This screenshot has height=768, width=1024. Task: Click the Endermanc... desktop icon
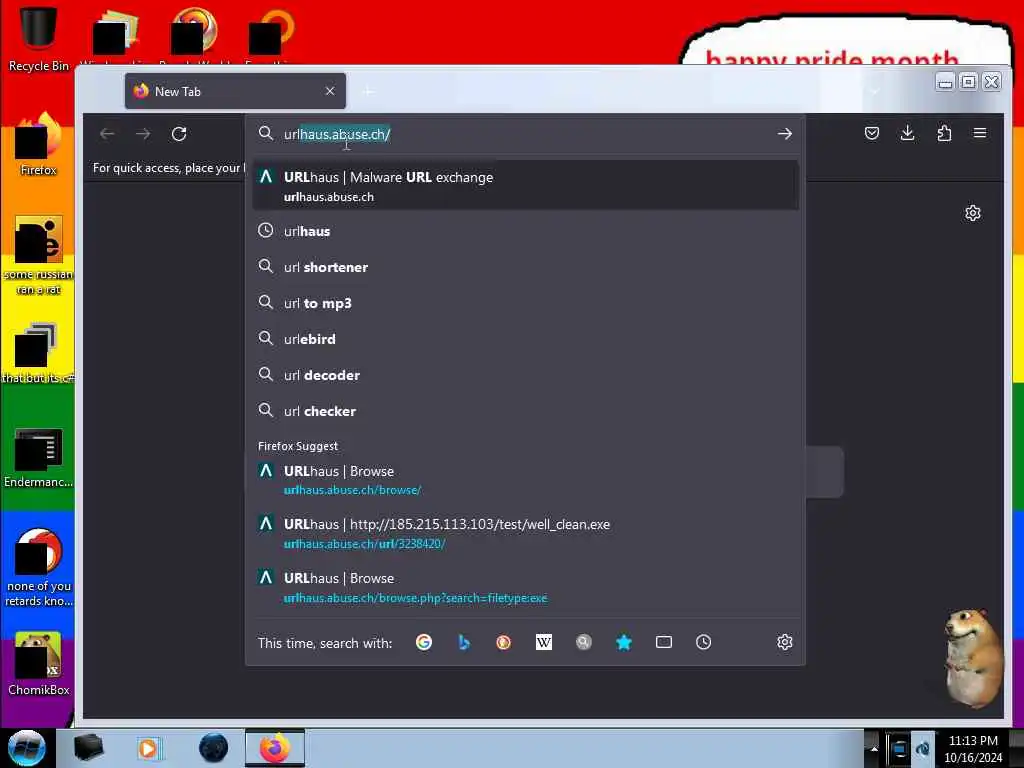pyautogui.click(x=38, y=458)
